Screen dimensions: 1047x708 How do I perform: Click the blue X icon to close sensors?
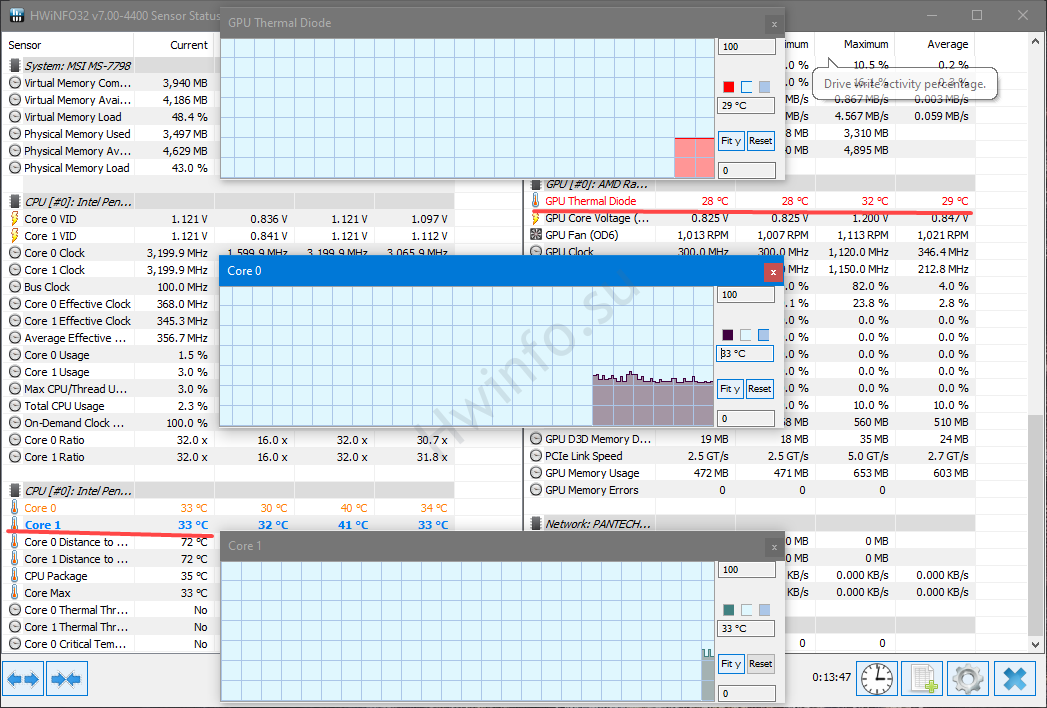point(1014,679)
